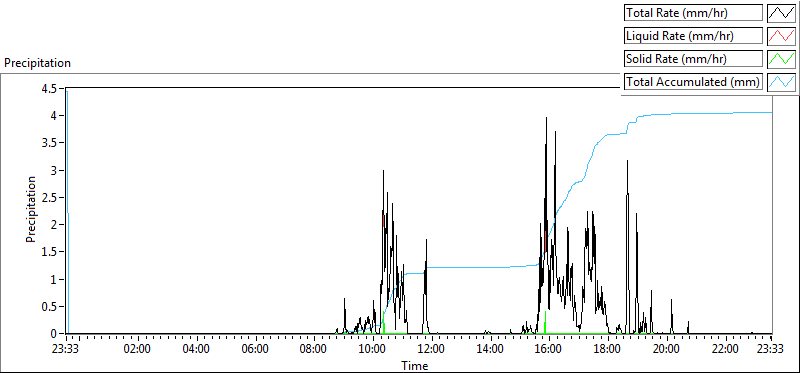The width and height of the screenshot is (800, 373).
Task: Click the 14:00 time-axis label
Action: [x=490, y=350]
